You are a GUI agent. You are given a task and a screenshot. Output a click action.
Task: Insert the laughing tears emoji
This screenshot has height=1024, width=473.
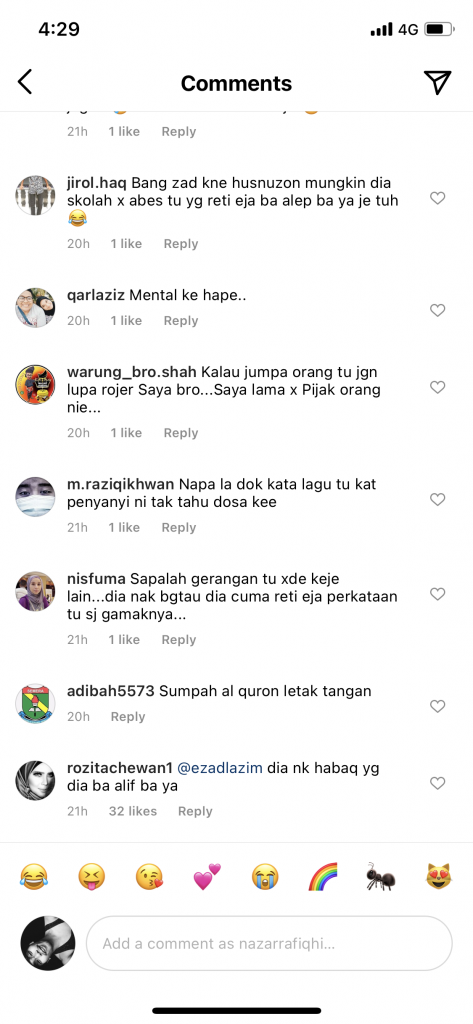tap(33, 876)
